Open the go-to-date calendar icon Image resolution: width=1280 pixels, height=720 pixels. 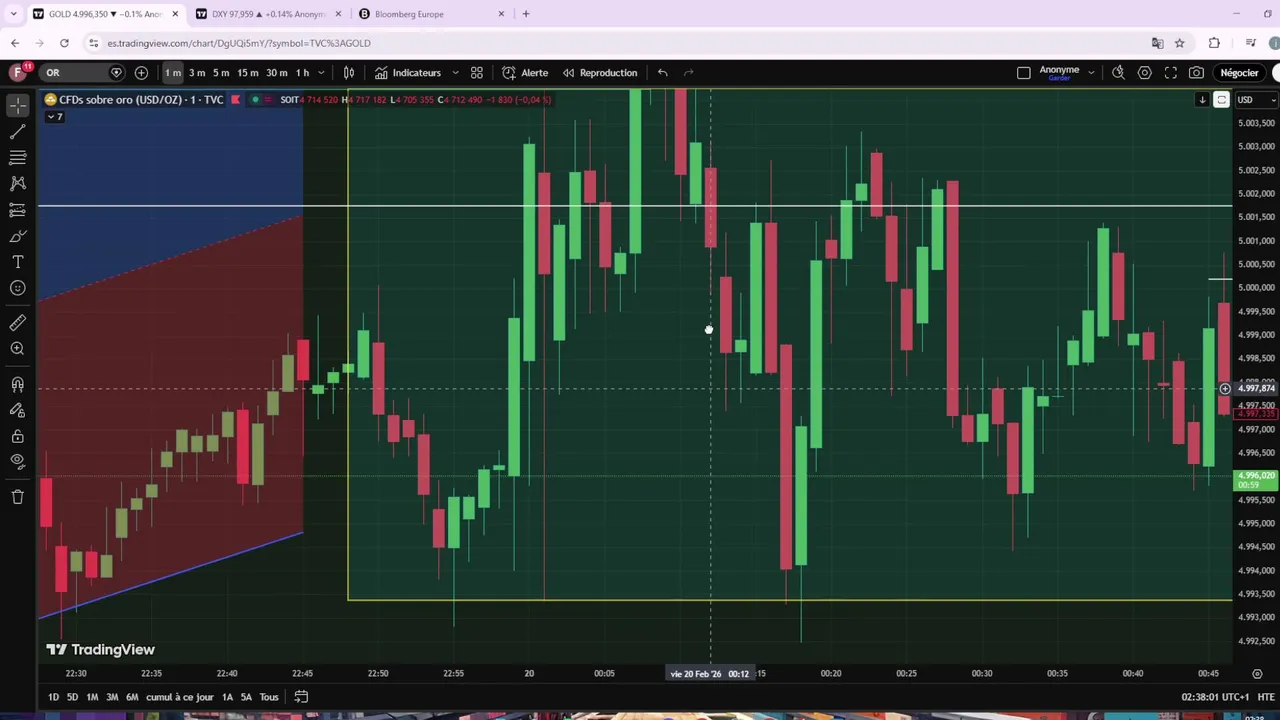tap(301, 697)
